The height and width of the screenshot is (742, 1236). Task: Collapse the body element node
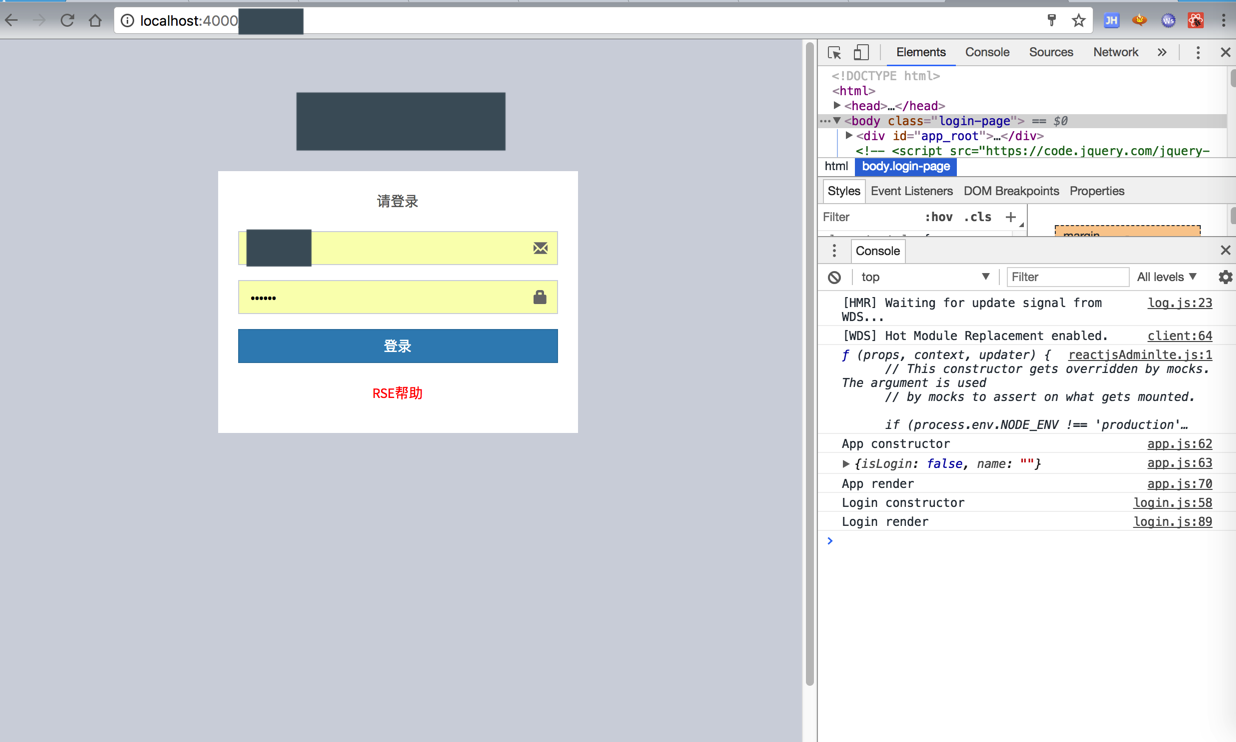tap(837, 121)
